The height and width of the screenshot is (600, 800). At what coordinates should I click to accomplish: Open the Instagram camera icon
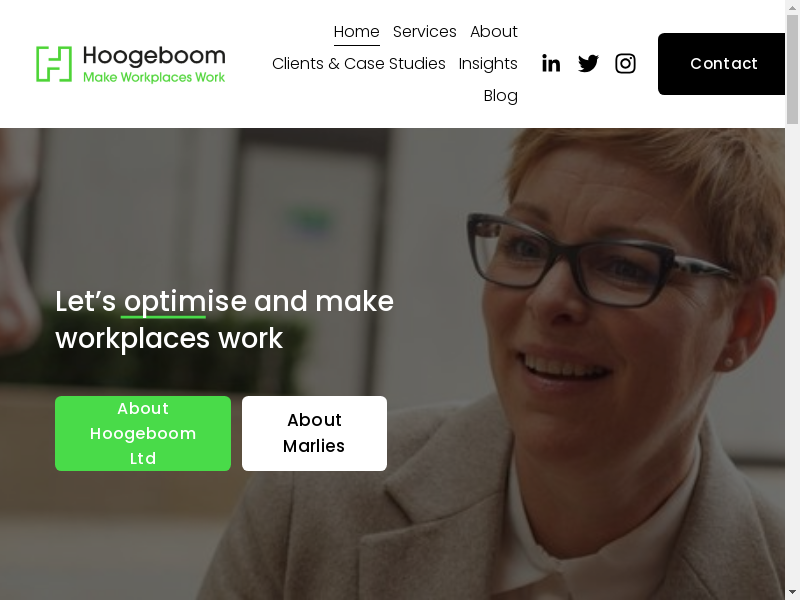(x=626, y=64)
